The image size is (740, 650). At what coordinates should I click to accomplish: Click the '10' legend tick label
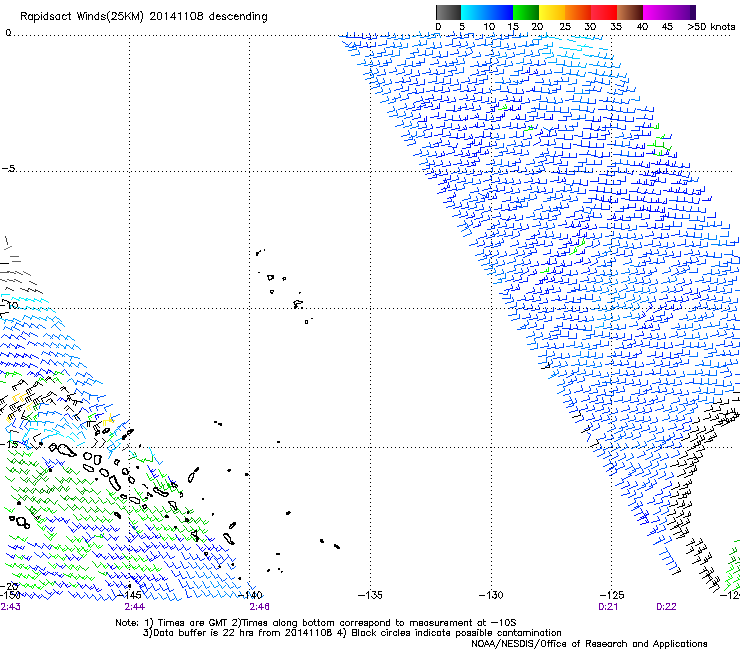[x=489, y=26]
